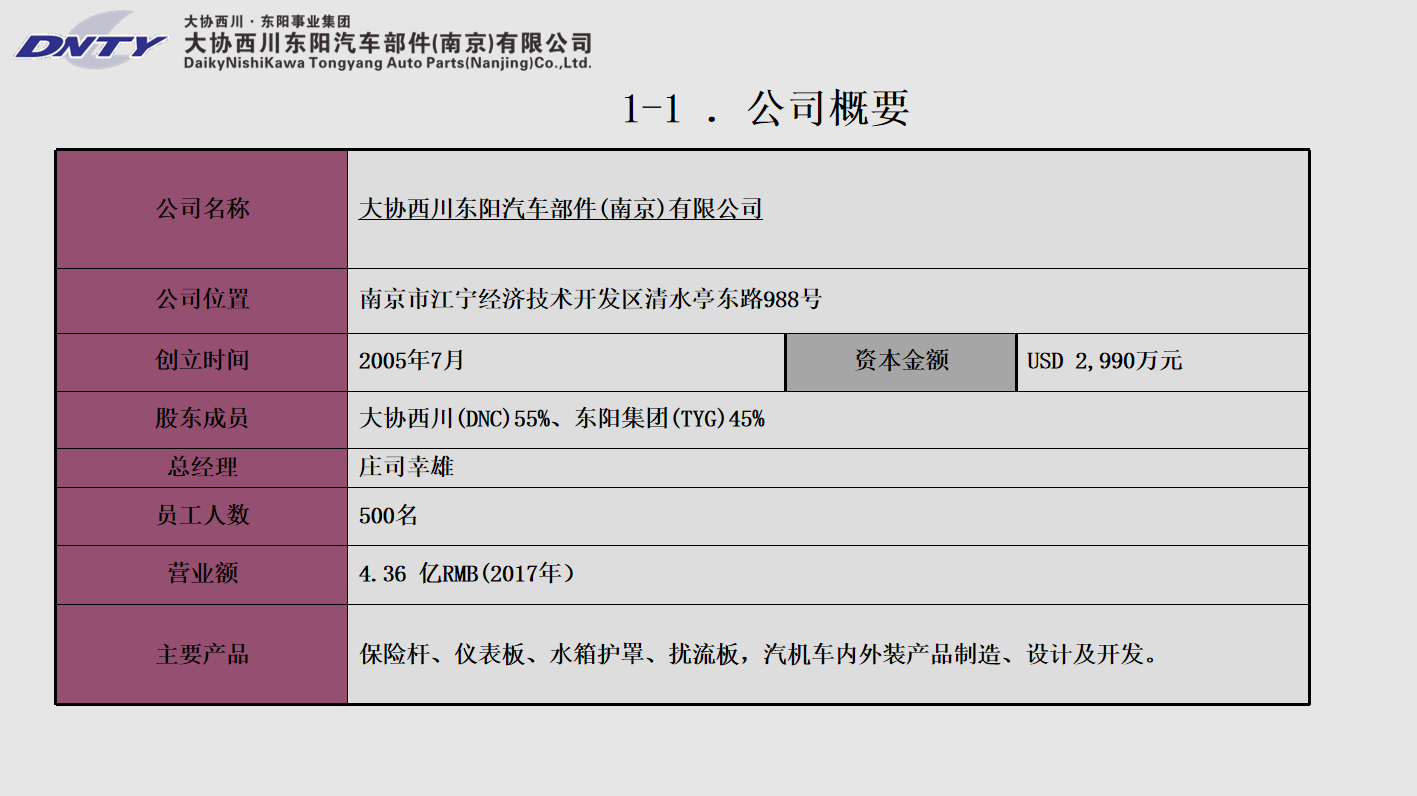Select the 创立时间 header cell

[203, 361]
